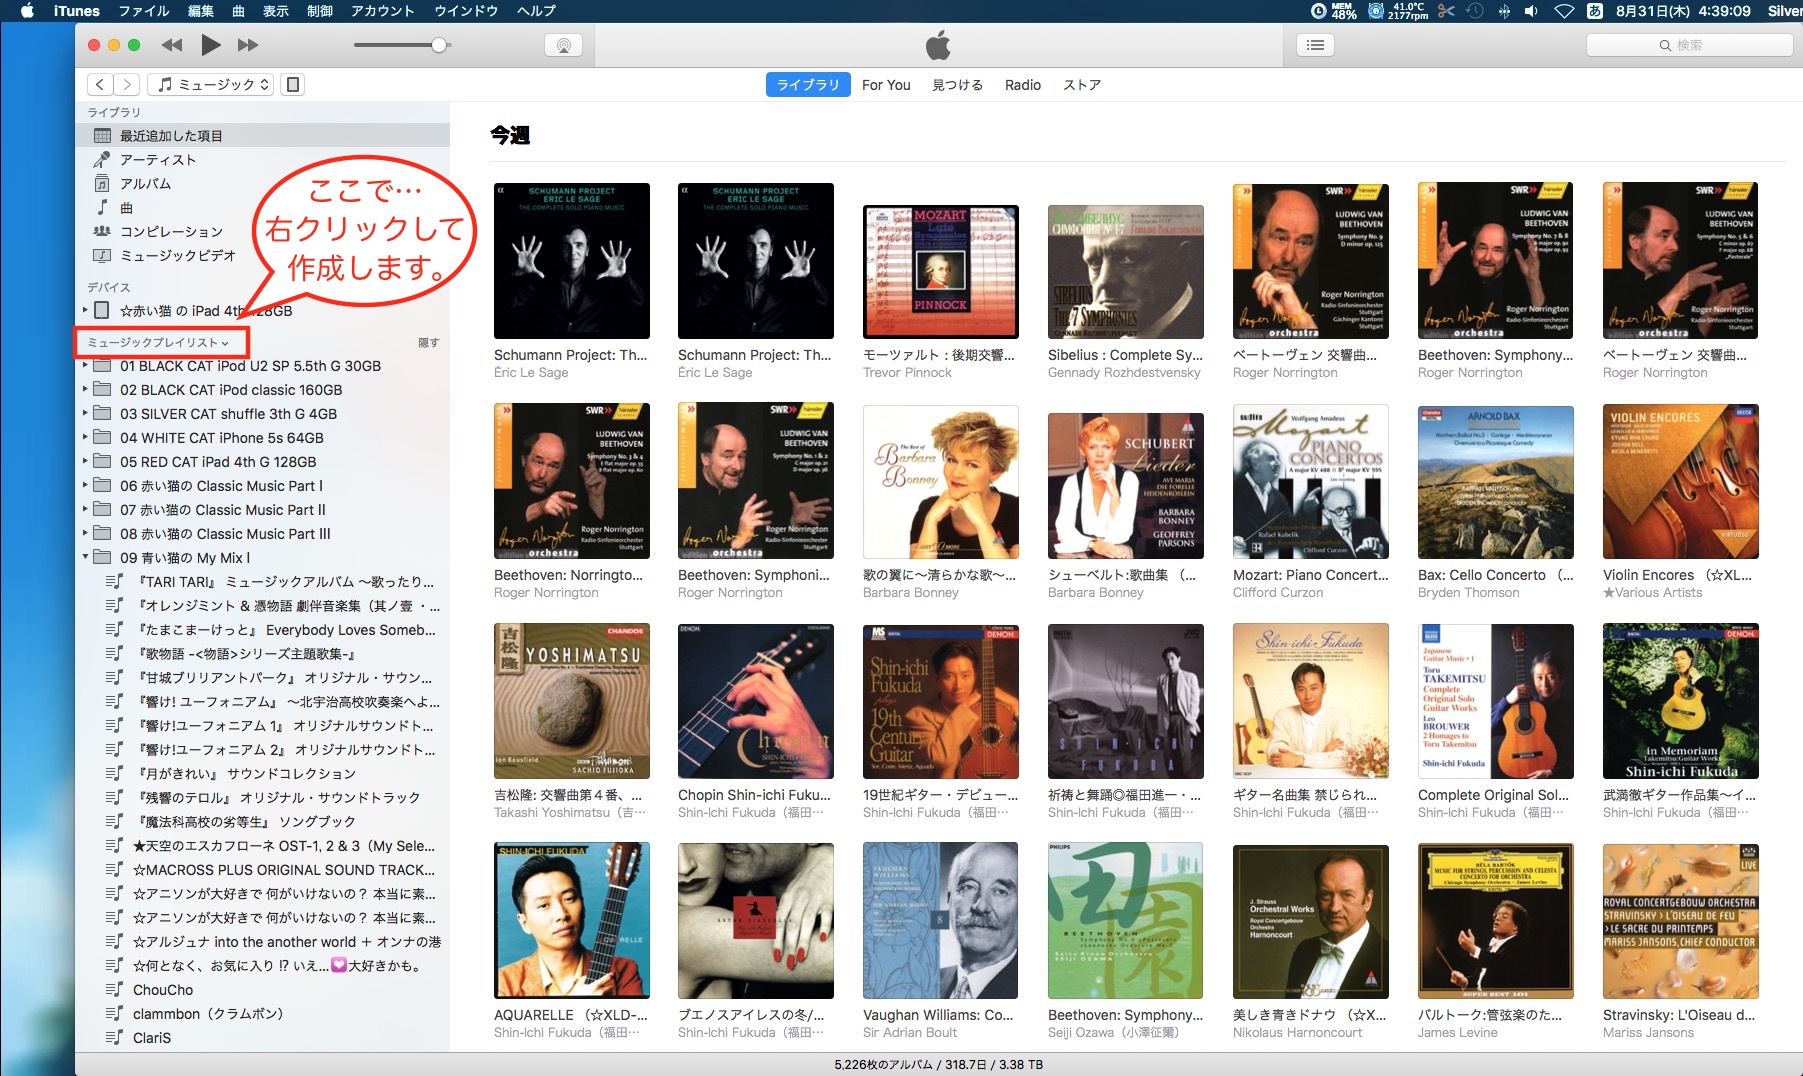Image resolution: width=1803 pixels, height=1076 pixels.
Task: Open the Radio tab
Action: point(1023,85)
